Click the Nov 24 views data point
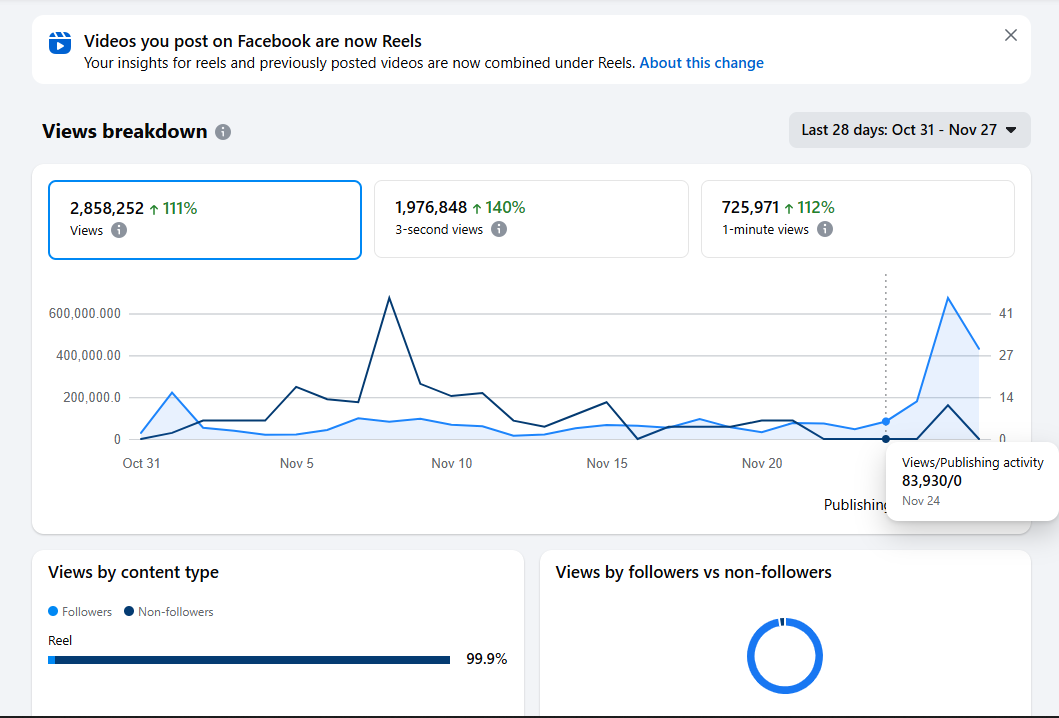Screen dimensions: 1059x718 [x=886, y=421]
